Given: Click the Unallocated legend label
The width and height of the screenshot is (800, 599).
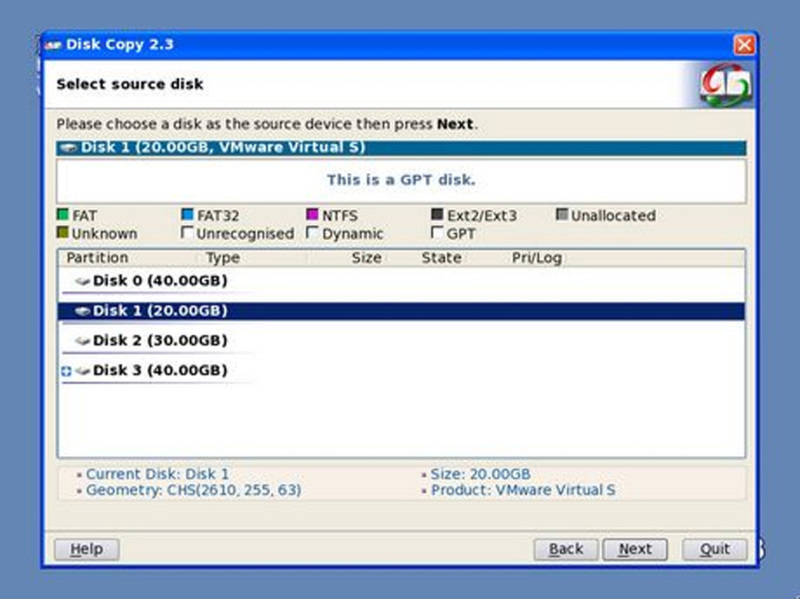Looking at the screenshot, I should point(613,216).
